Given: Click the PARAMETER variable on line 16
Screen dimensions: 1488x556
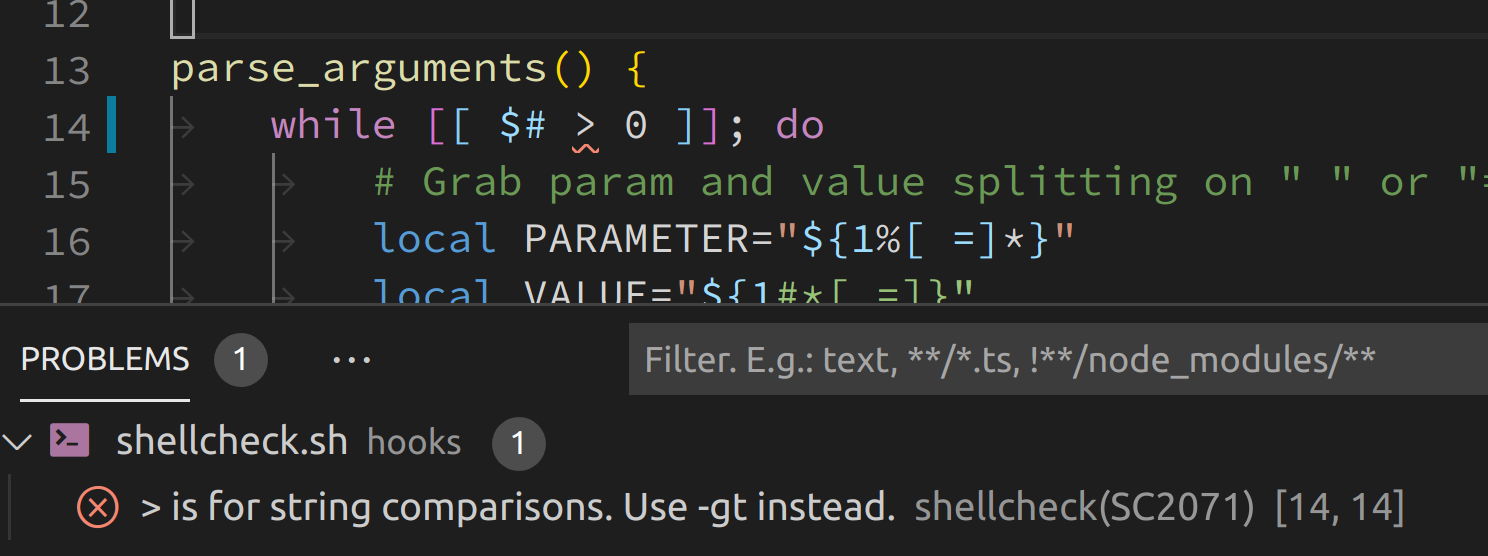Looking at the screenshot, I should pos(637,240).
